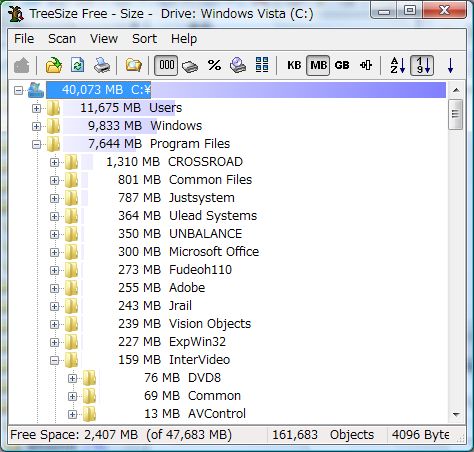Click the Adobe folder icon
Viewport: 474px width, 452px height.
tap(71, 288)
